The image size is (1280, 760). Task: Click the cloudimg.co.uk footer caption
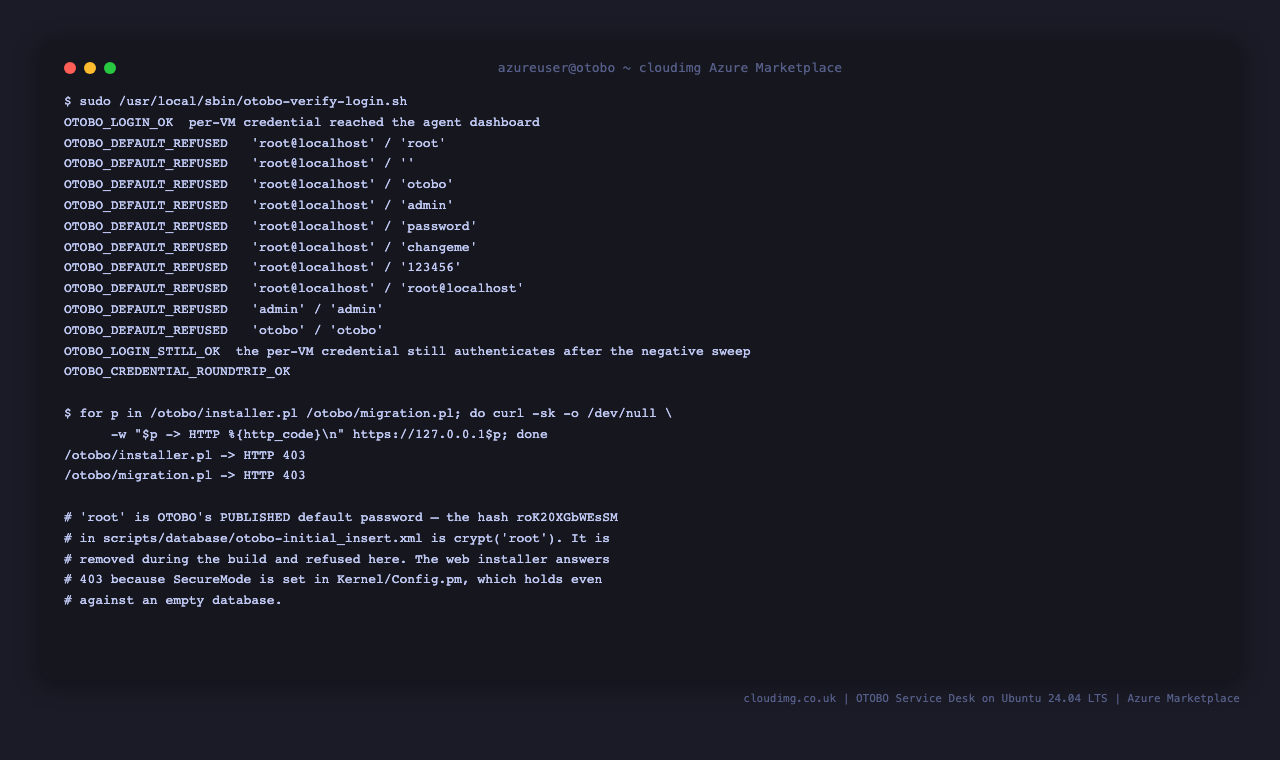(x=991, y=698)
